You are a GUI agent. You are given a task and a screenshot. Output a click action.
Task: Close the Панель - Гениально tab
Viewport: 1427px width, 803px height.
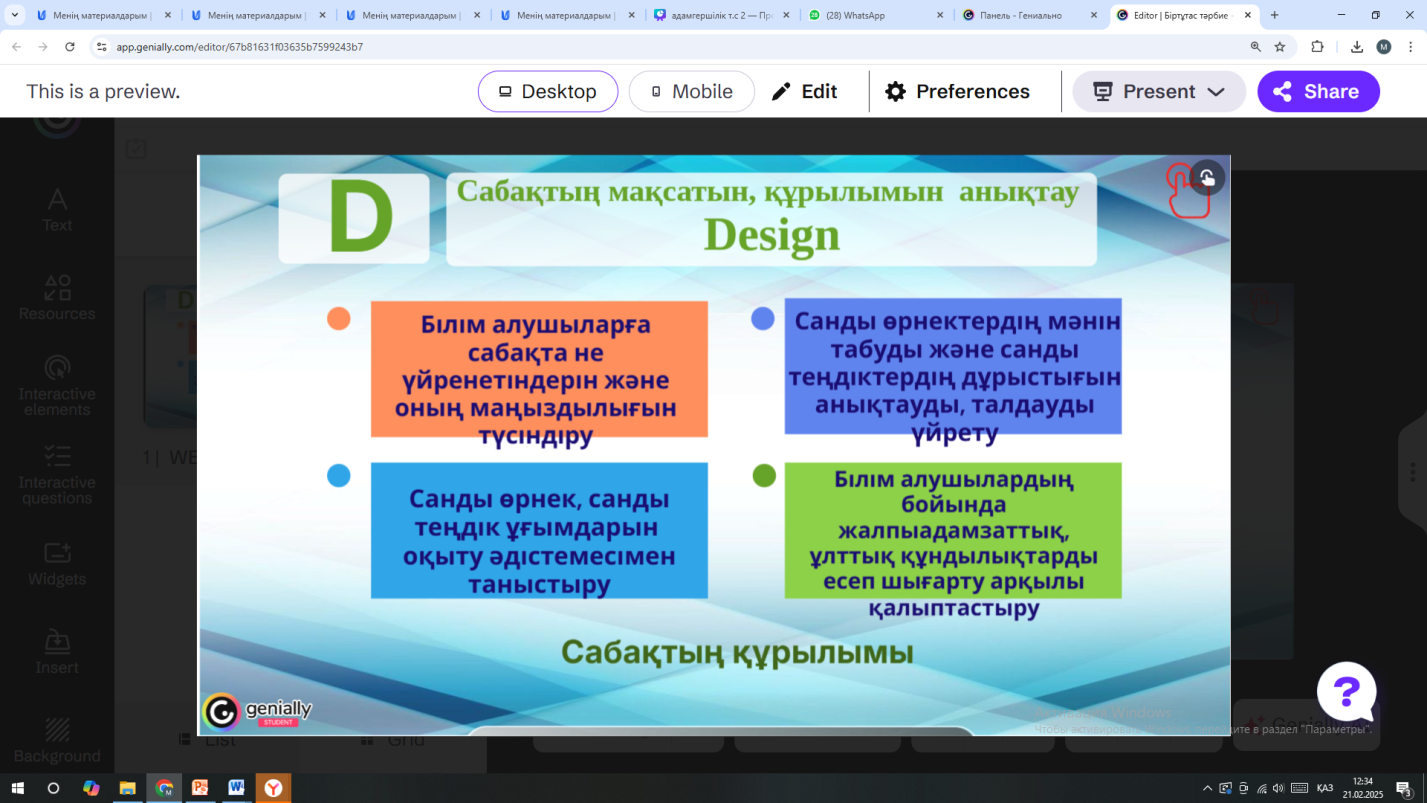1094,15
